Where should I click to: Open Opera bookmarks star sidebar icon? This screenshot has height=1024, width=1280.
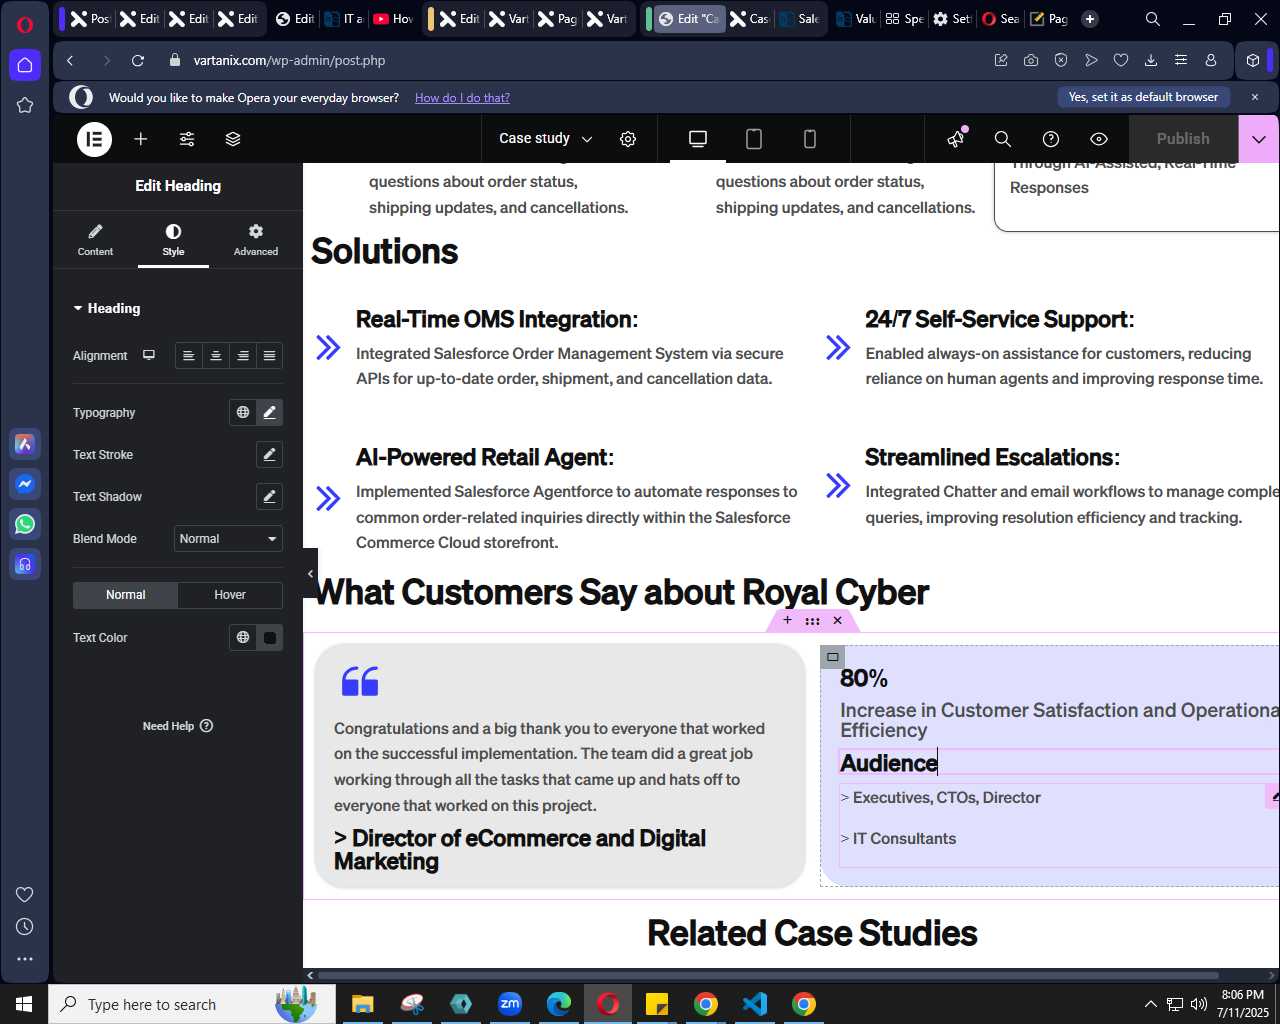[25, 105]
